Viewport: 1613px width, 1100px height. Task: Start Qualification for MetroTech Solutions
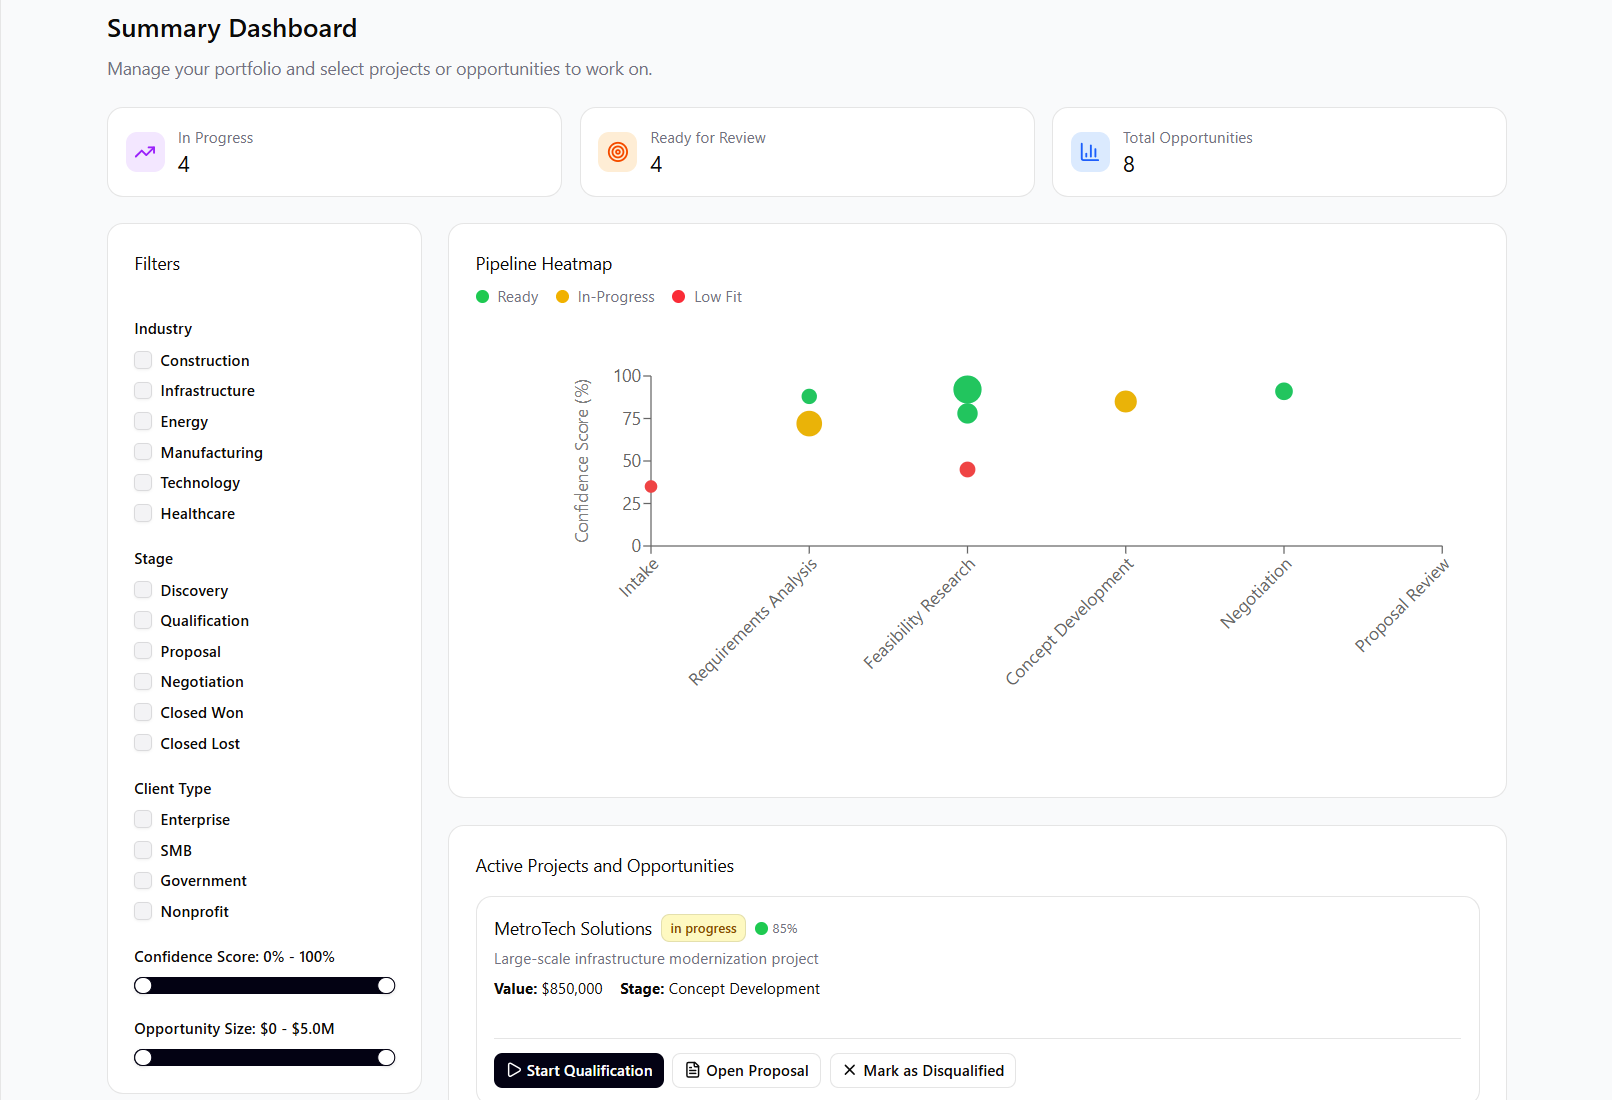pos(578,1070)
